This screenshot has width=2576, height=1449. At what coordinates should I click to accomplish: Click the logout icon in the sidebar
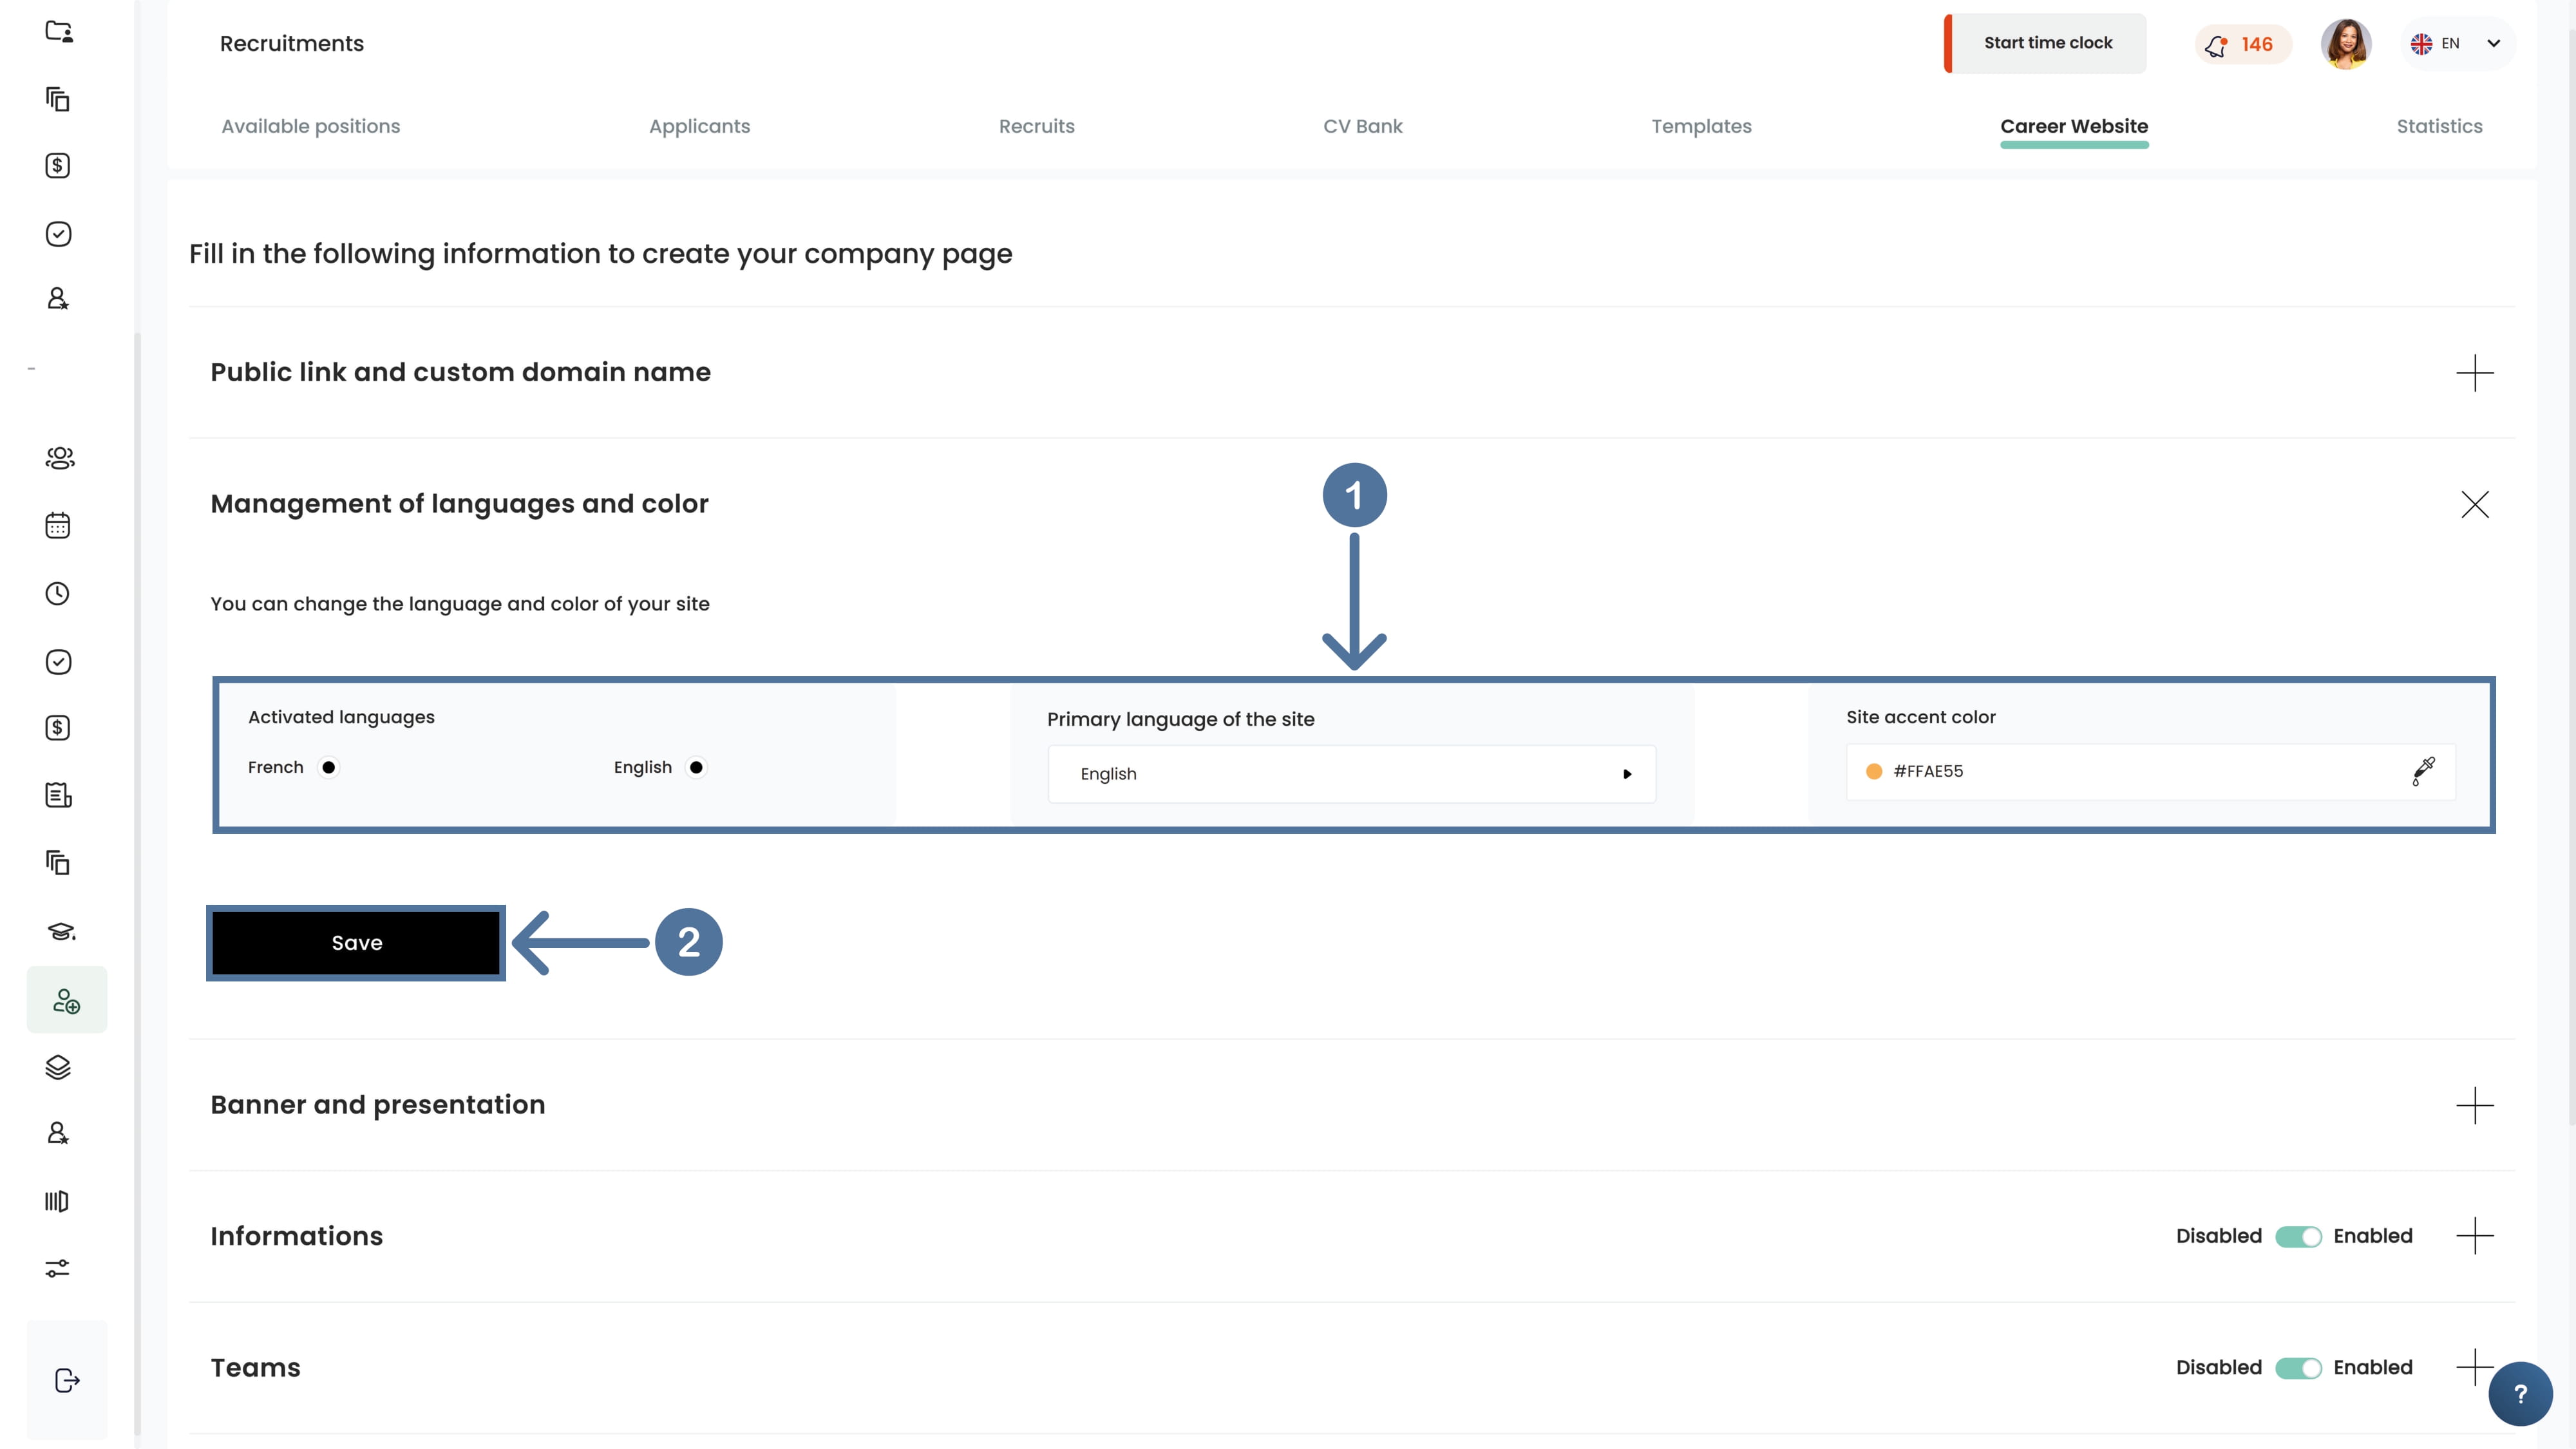[x=67, y=1380]
